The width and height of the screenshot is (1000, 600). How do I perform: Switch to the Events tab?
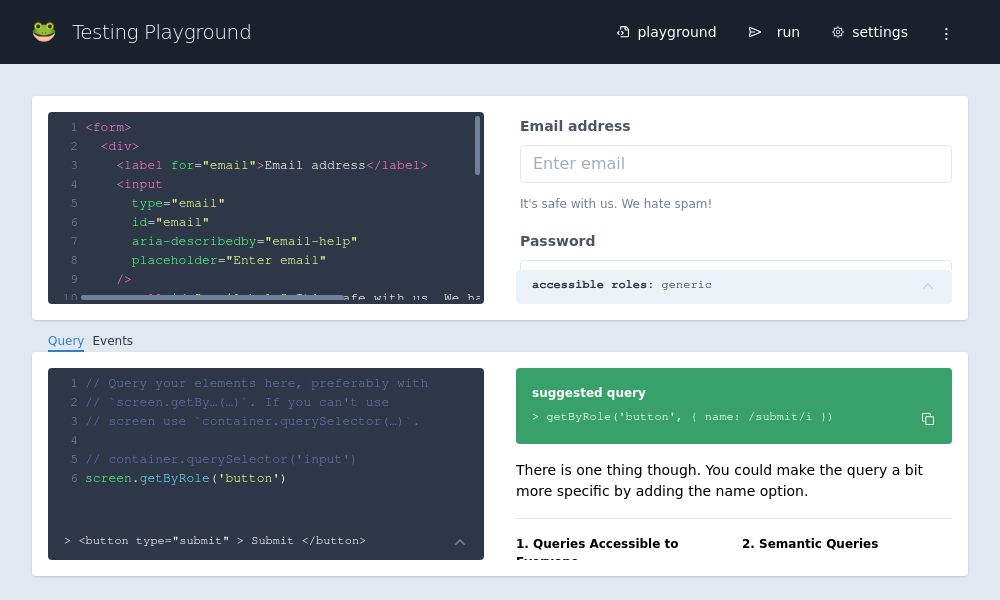[x=112, y=341]
